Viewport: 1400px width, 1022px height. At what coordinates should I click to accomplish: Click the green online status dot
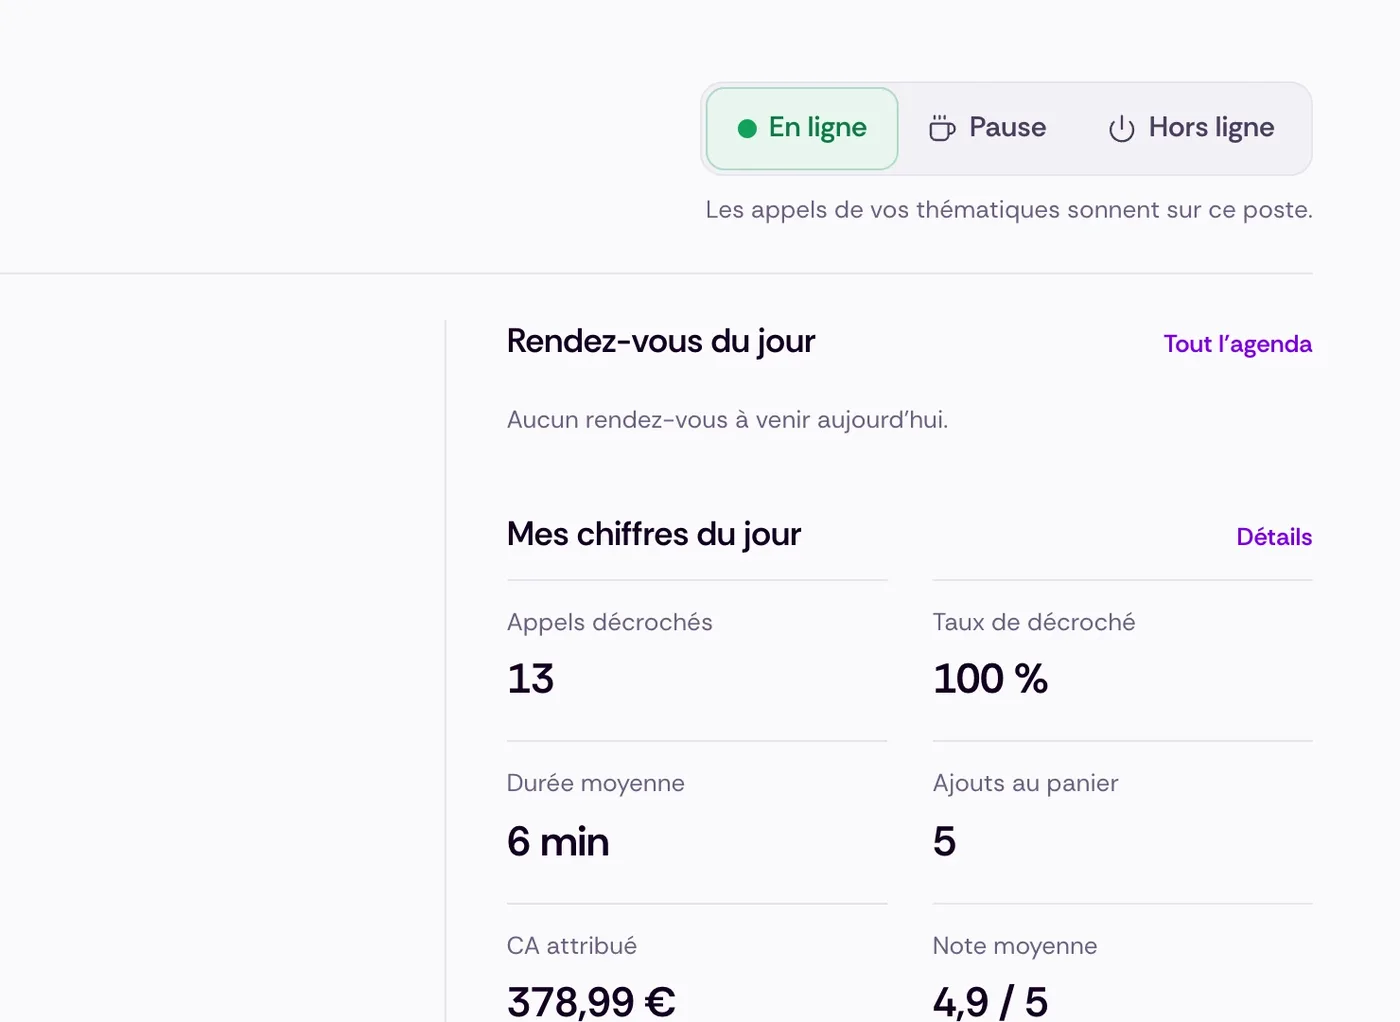pyautogui.click(x=747, y=128)
